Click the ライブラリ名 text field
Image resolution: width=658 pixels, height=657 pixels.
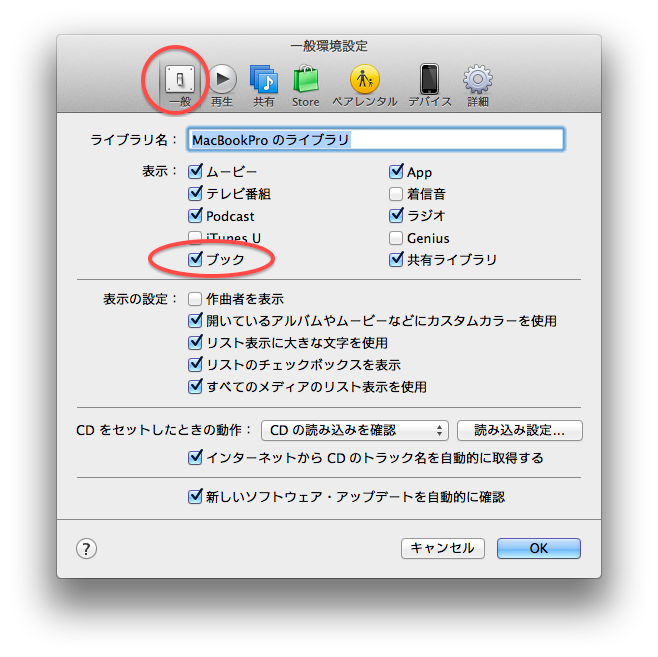376,140
